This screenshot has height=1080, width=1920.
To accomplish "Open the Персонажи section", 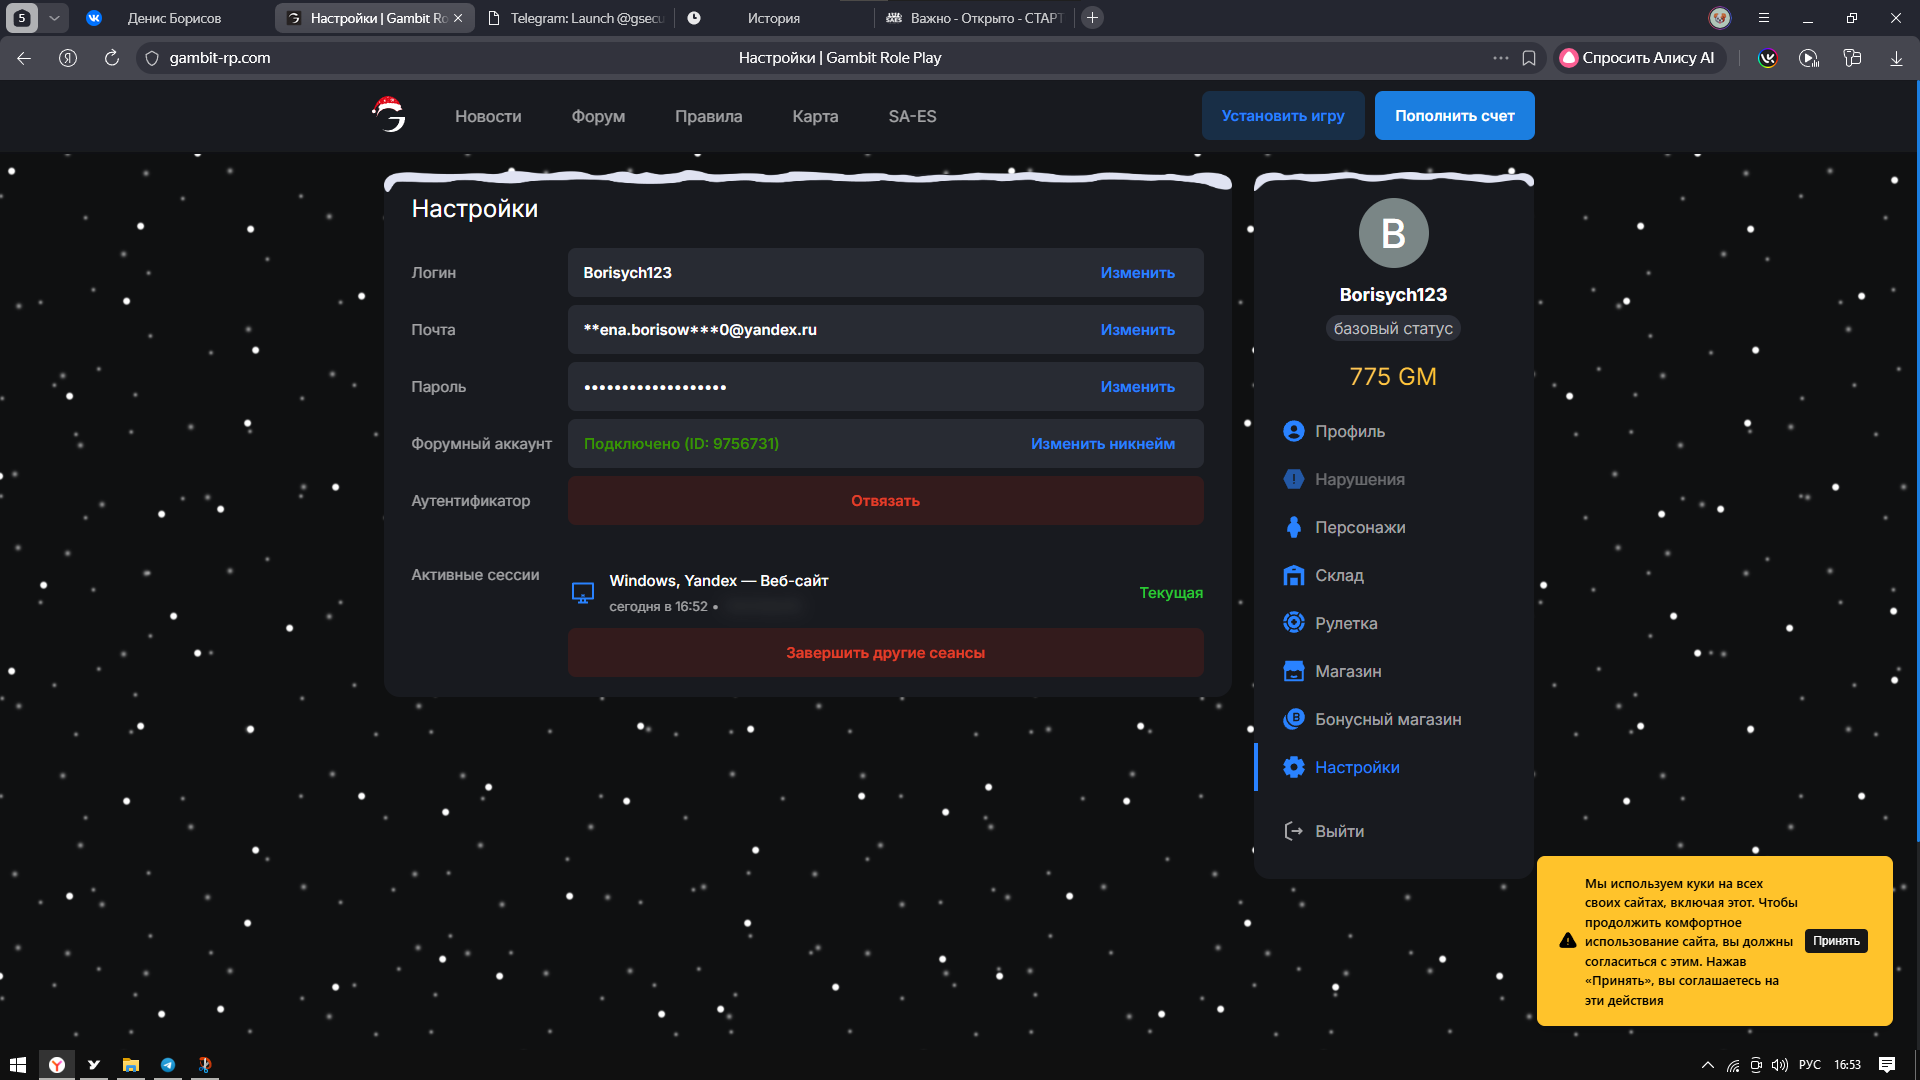I will [x=1359, y=527].
